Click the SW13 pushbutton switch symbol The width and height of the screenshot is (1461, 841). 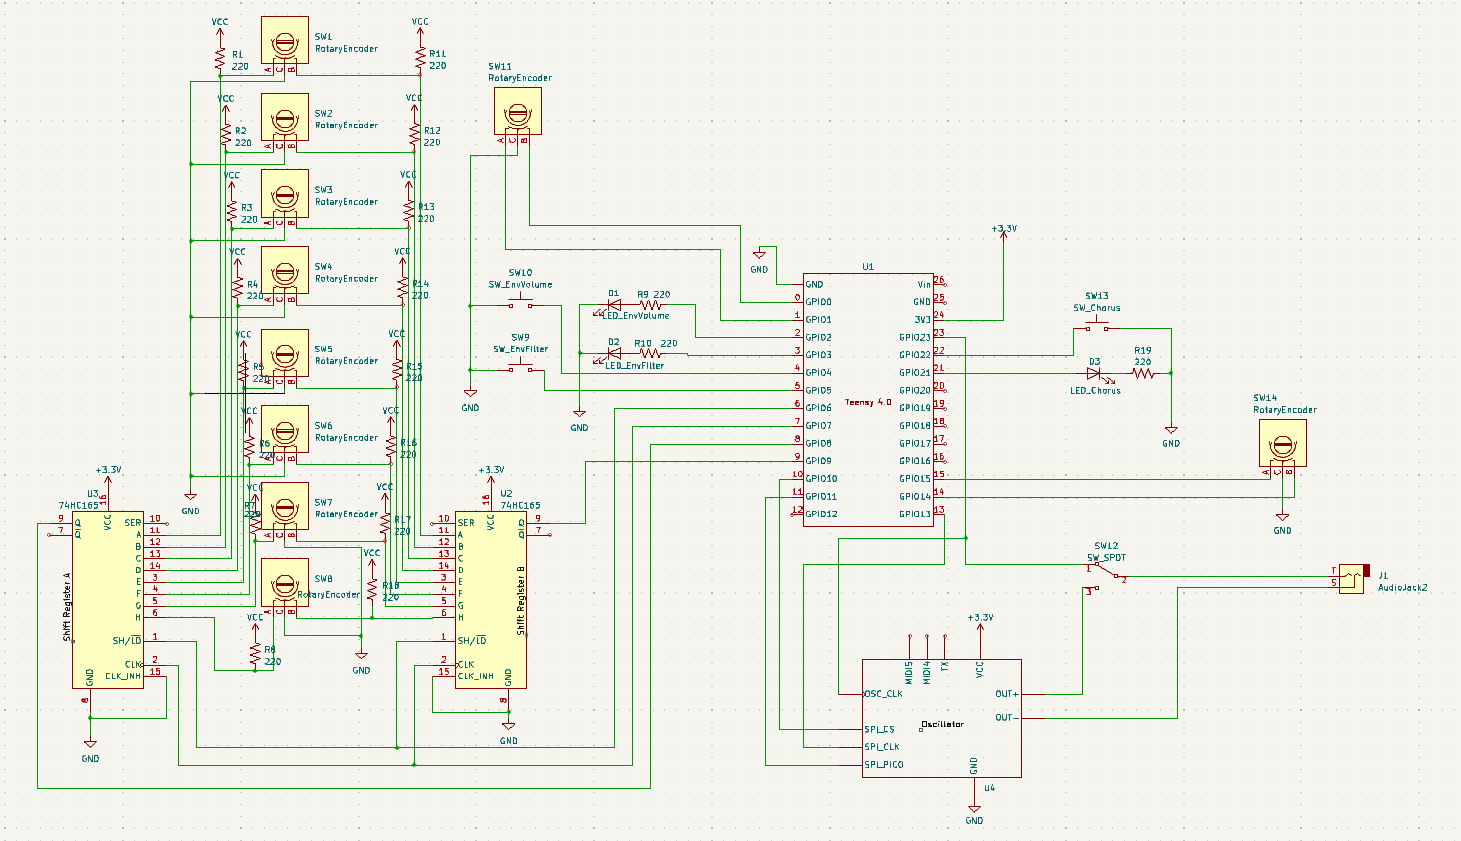(x=1097, y=326)
